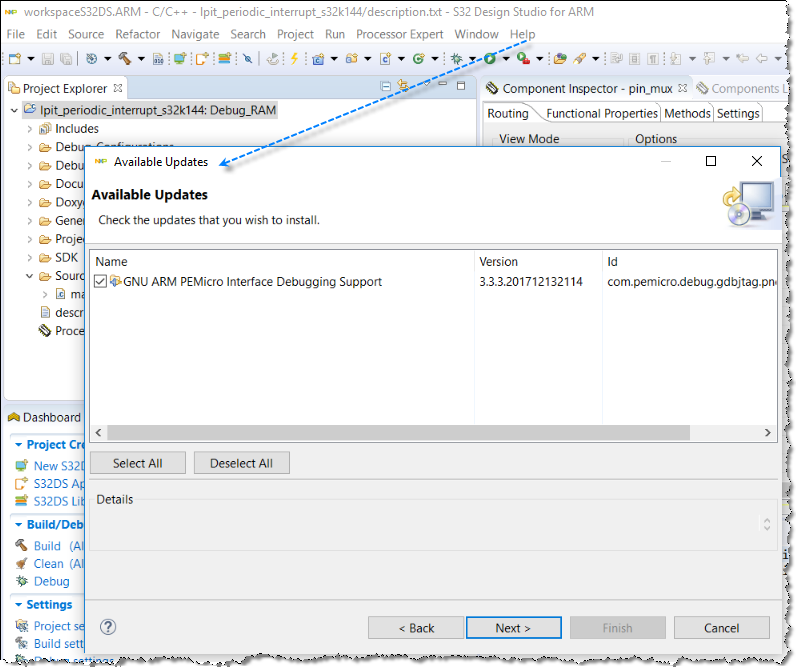Click the yellow lightning flash icon

(294, 59)
